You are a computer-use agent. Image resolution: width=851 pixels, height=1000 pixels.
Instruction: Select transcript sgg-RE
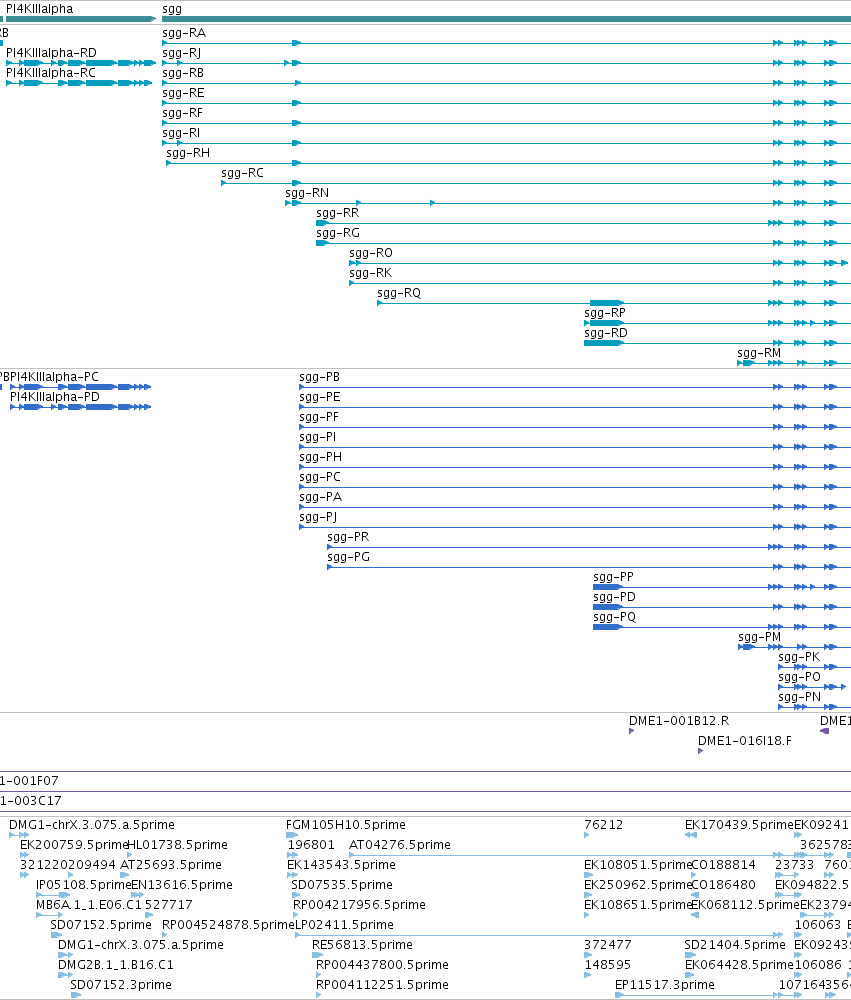tap(183, 93)
